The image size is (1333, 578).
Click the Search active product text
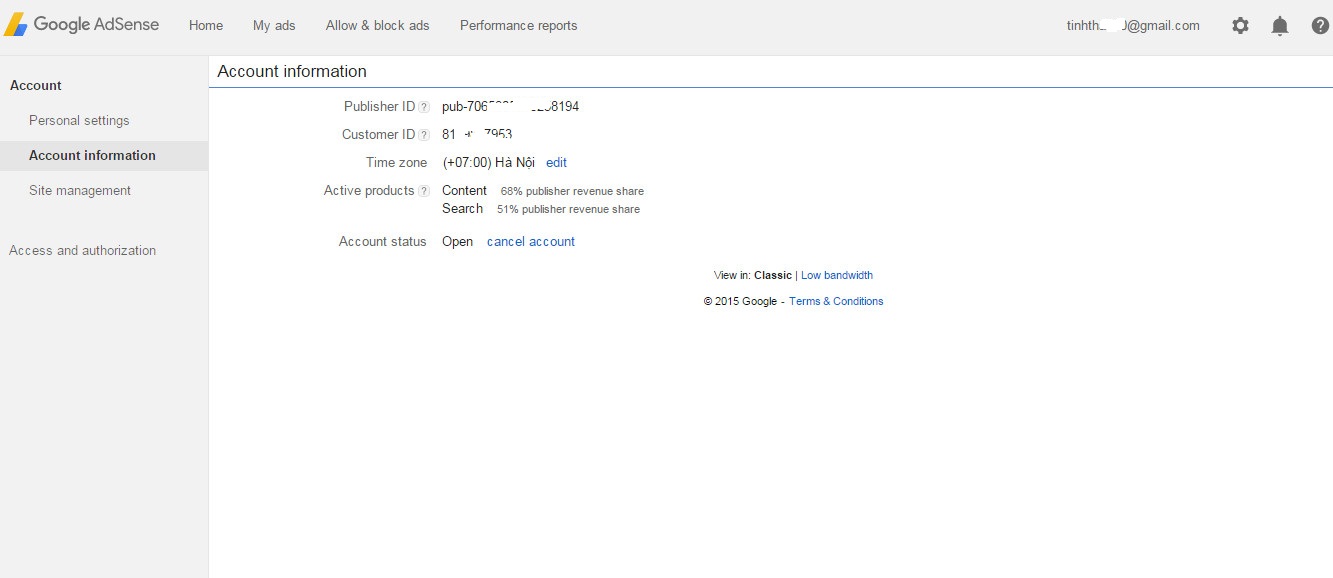pyautogui.click(x=462, y=209)
